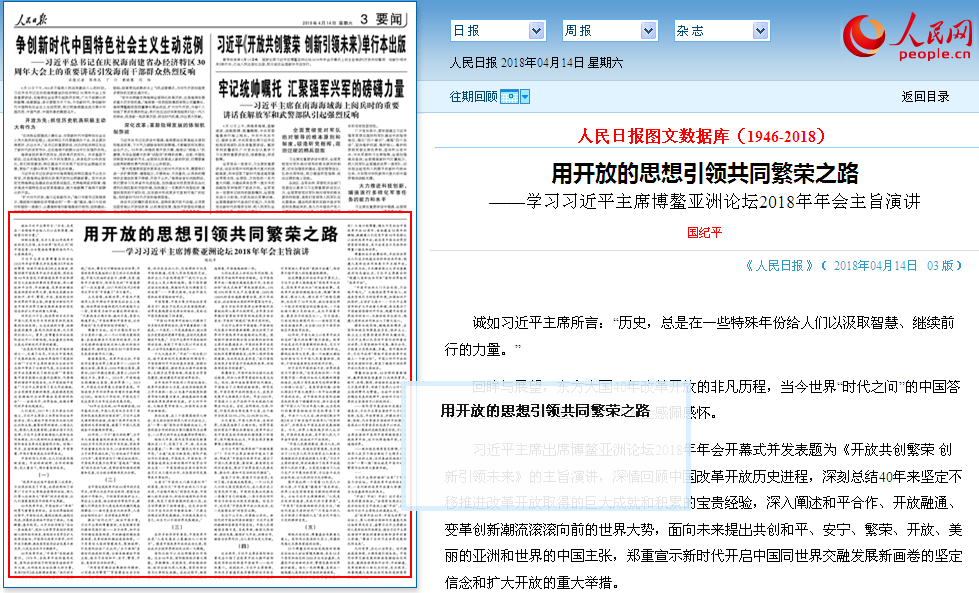Image resolution: width=979 pixels, height=593 pixels.
Task: Open author link 国纪平
Action: point(704,233)
